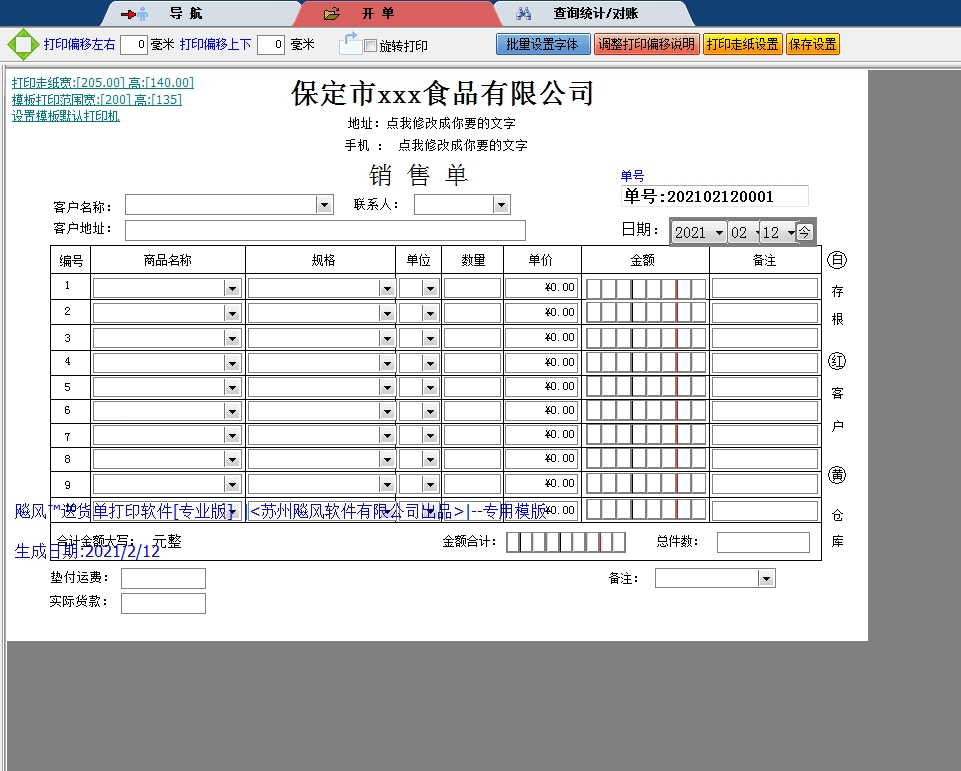Click the binoculars icon on 查询统计/对账 tab
This screenshot has width=961, height=771.
[522, 13]
